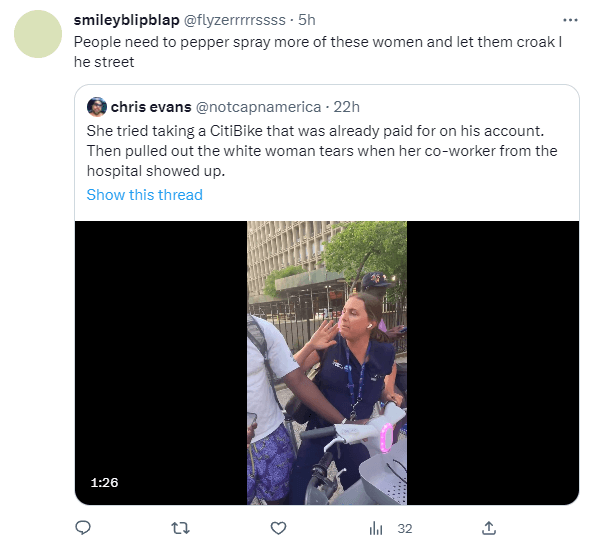Retweet this post using the arrows icon
The height and width of the screenshot is (548, 595).
point(180,528)
